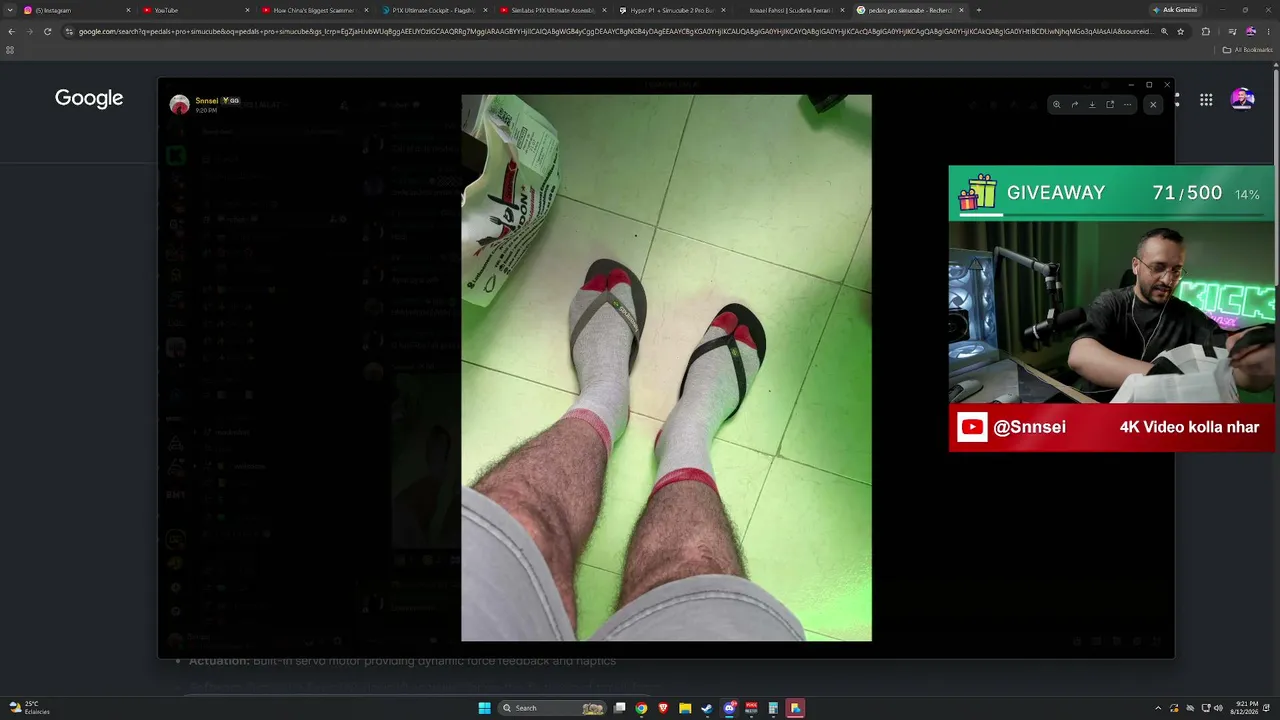Click the enlarged photo of feet in flip-flops
The width and height of the screenshot is (1280, 720).
click(666, 368)
